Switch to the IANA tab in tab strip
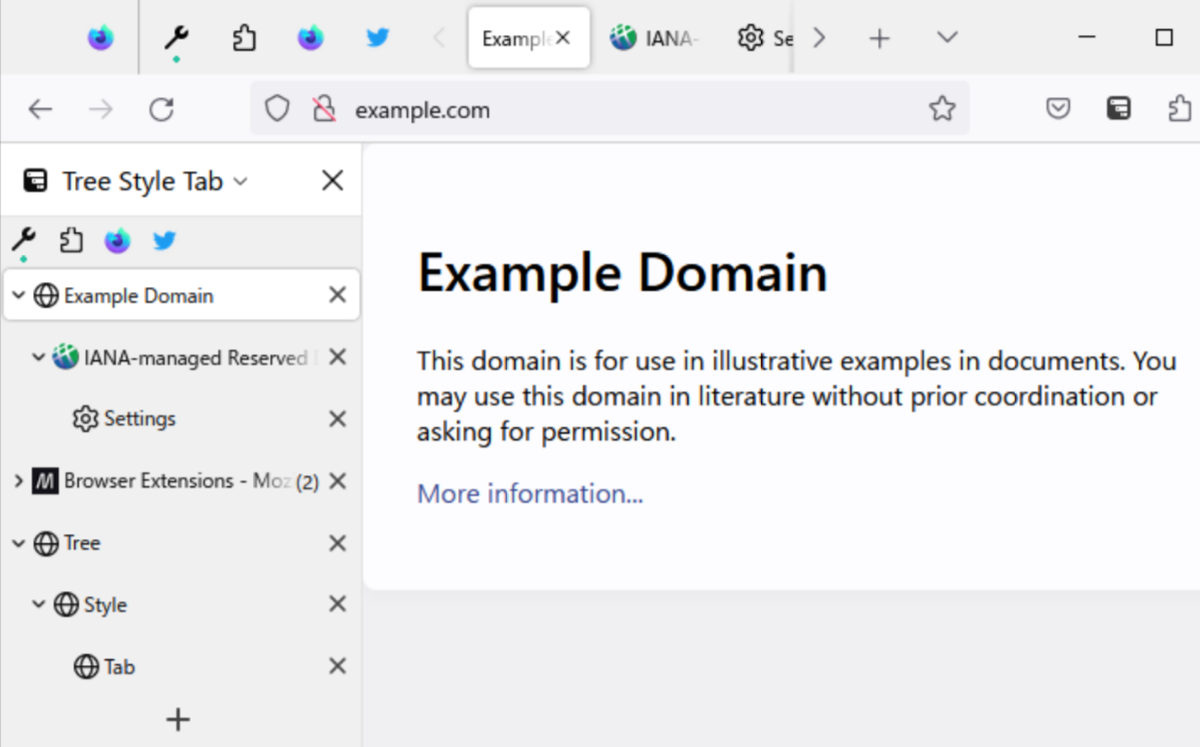The height and width of the screenshot is (747, 1200). click(x=655, y=38)
